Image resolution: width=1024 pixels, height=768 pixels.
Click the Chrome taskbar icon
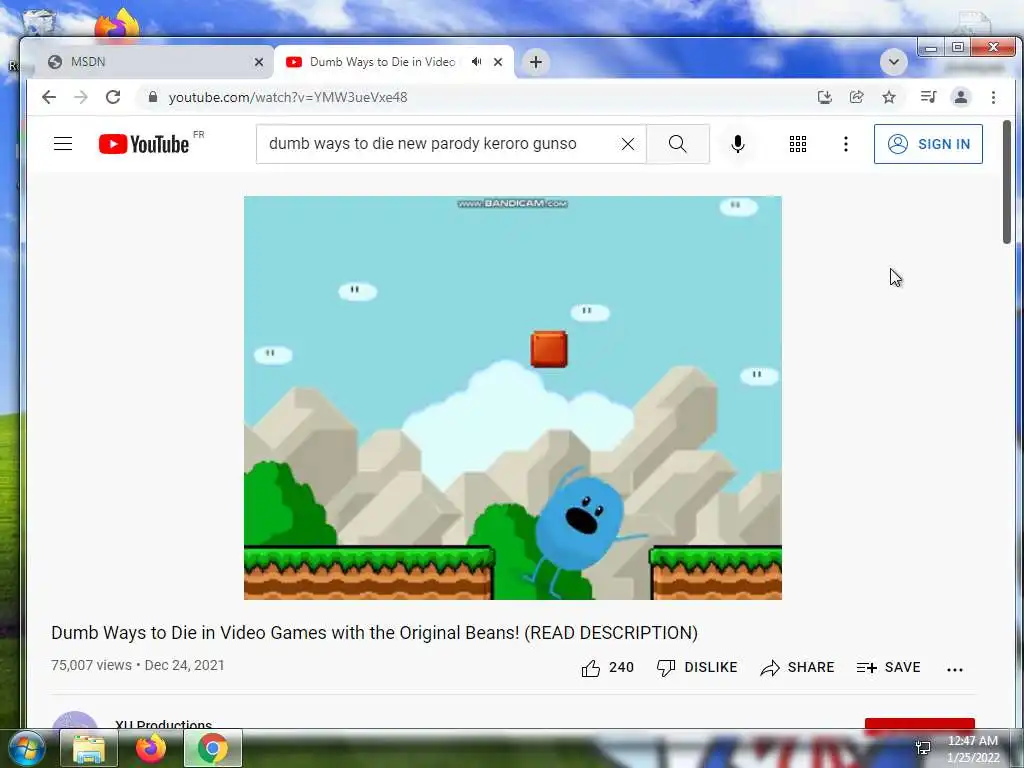(213, 748)
